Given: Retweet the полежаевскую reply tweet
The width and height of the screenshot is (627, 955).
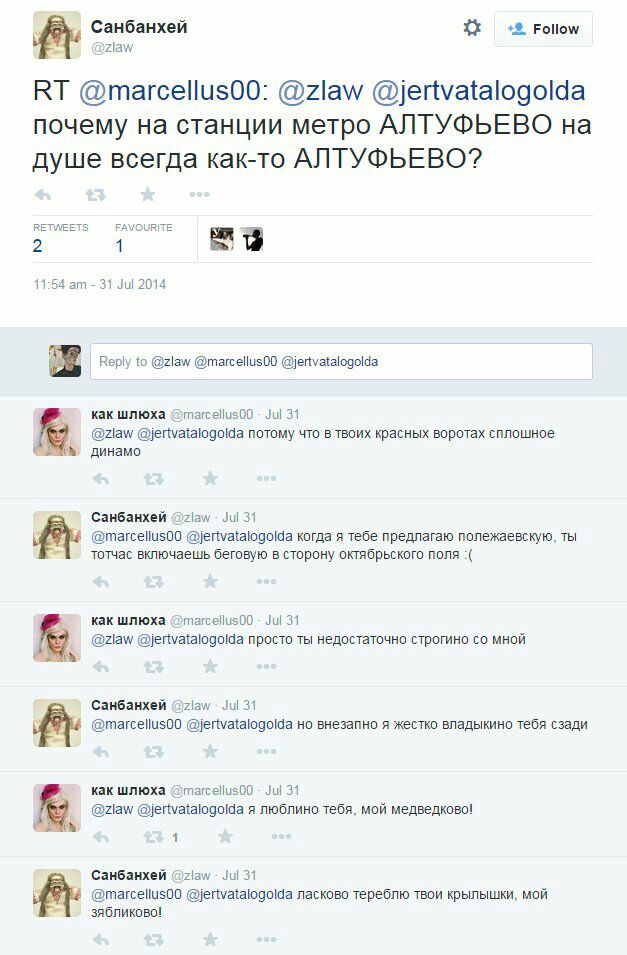Looking at the screenshot, I should point(154,582).
